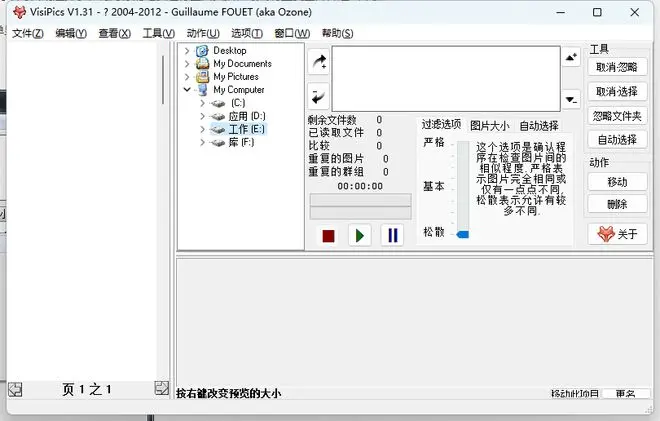Open the 工具(T) menu
Screen dimensions: 660x421
pos(158,33)
